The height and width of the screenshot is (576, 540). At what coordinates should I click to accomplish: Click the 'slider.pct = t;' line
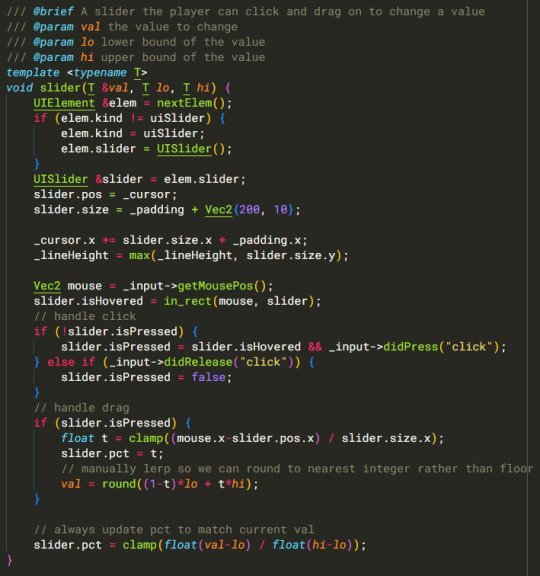[112, 454]
